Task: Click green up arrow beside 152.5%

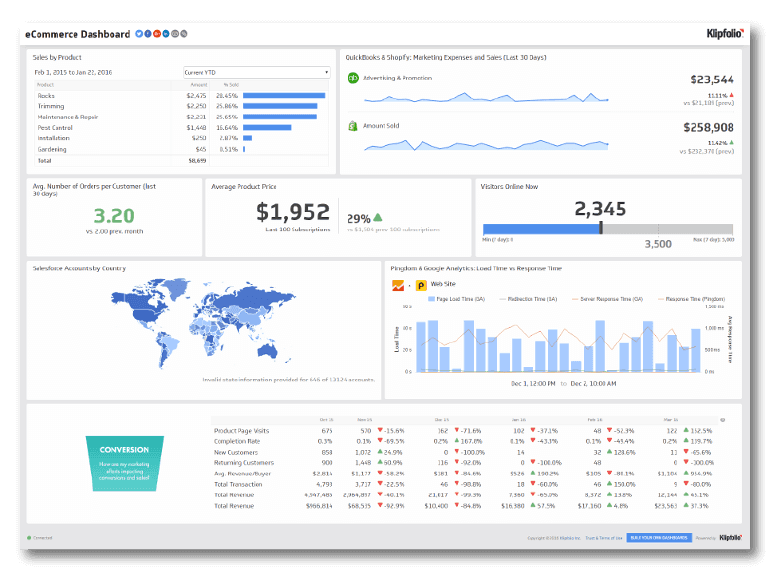Action: click(x=686, y=430)
